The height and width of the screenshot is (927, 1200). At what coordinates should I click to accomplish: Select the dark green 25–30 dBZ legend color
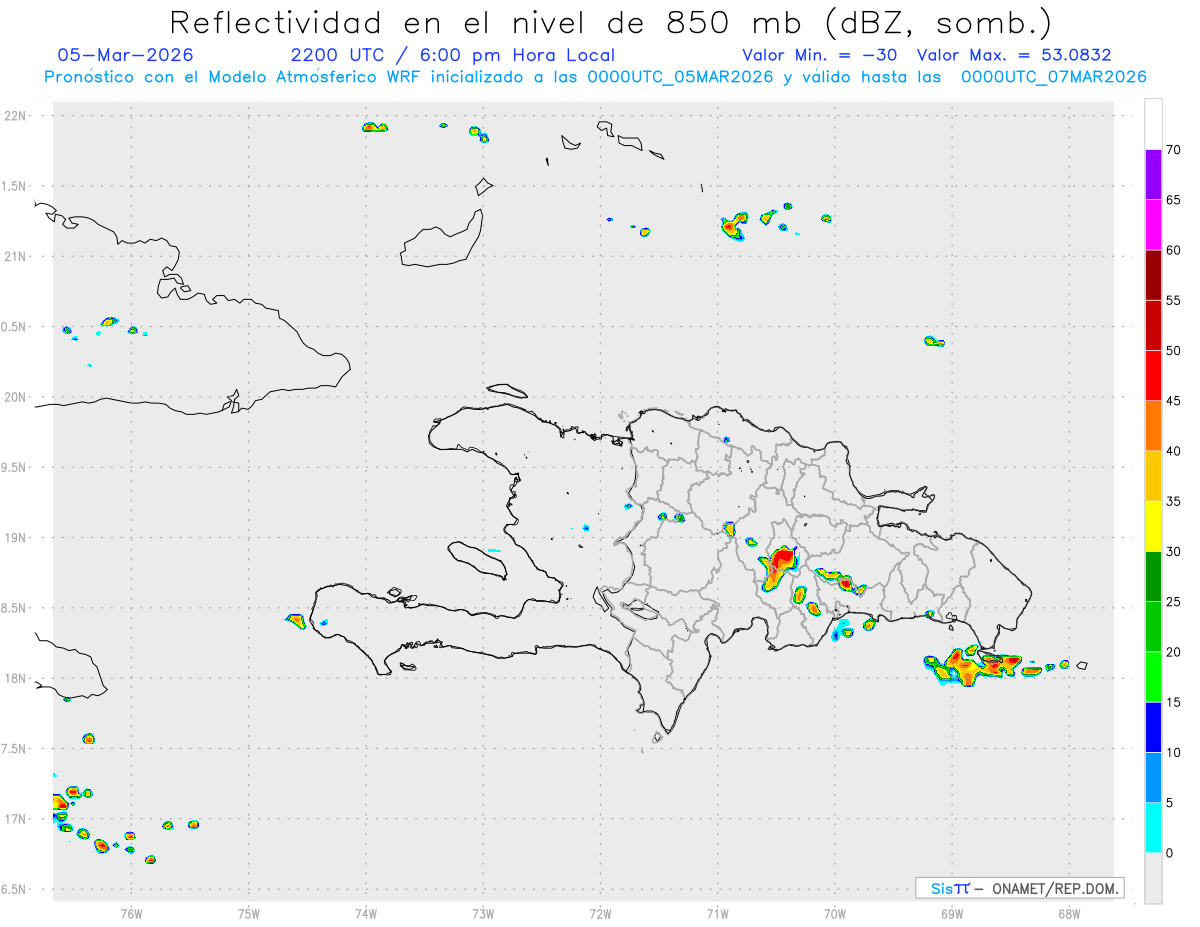1153,576
